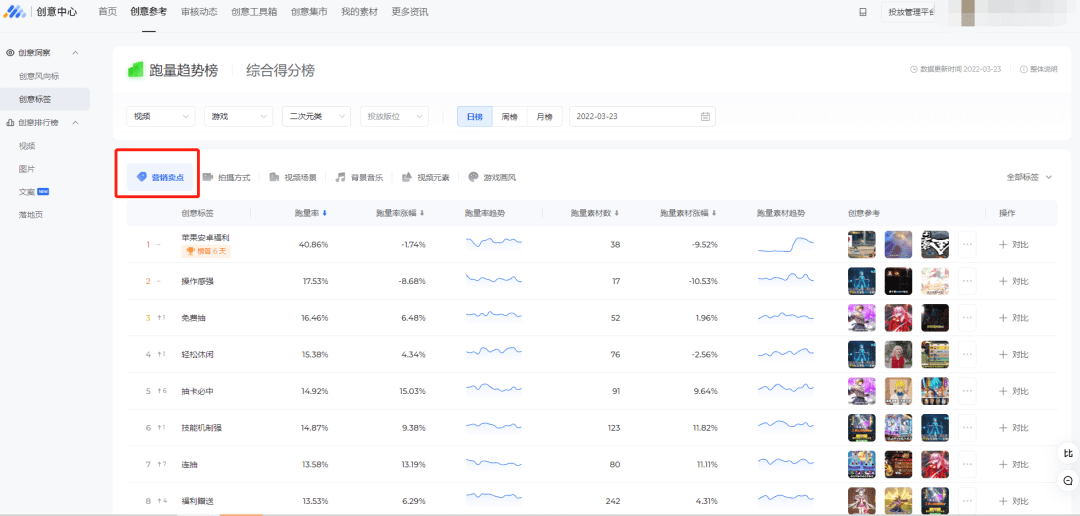Image resolution: width=1080 pixels, height=516 pixels.
Task: Select the 周榜 ranking period
Action: (510, 116)
